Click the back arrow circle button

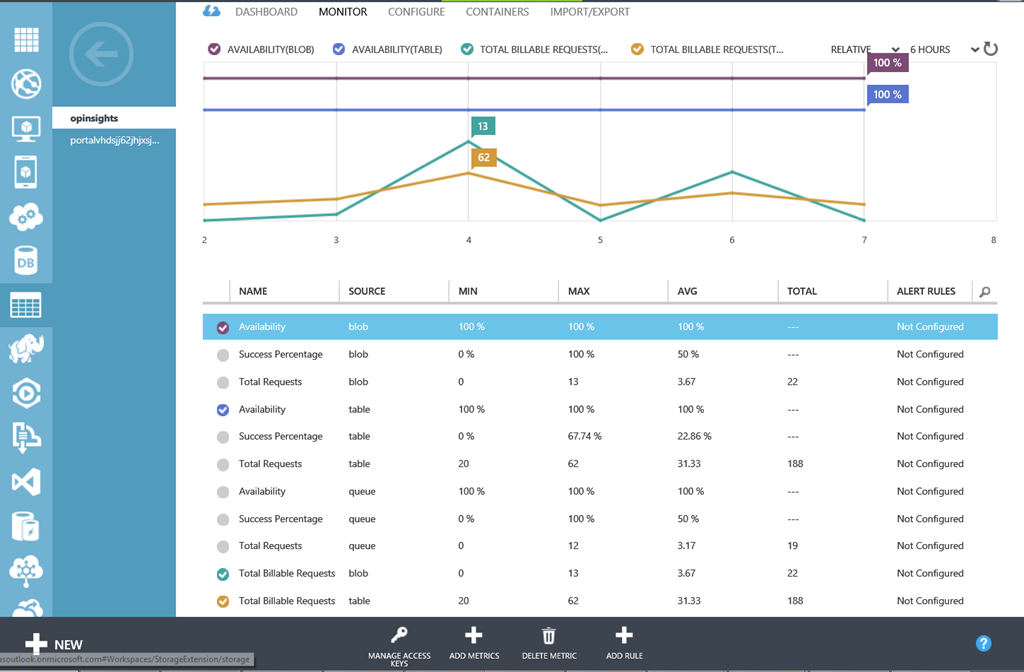pyautogui.click(x=101, y=54)
